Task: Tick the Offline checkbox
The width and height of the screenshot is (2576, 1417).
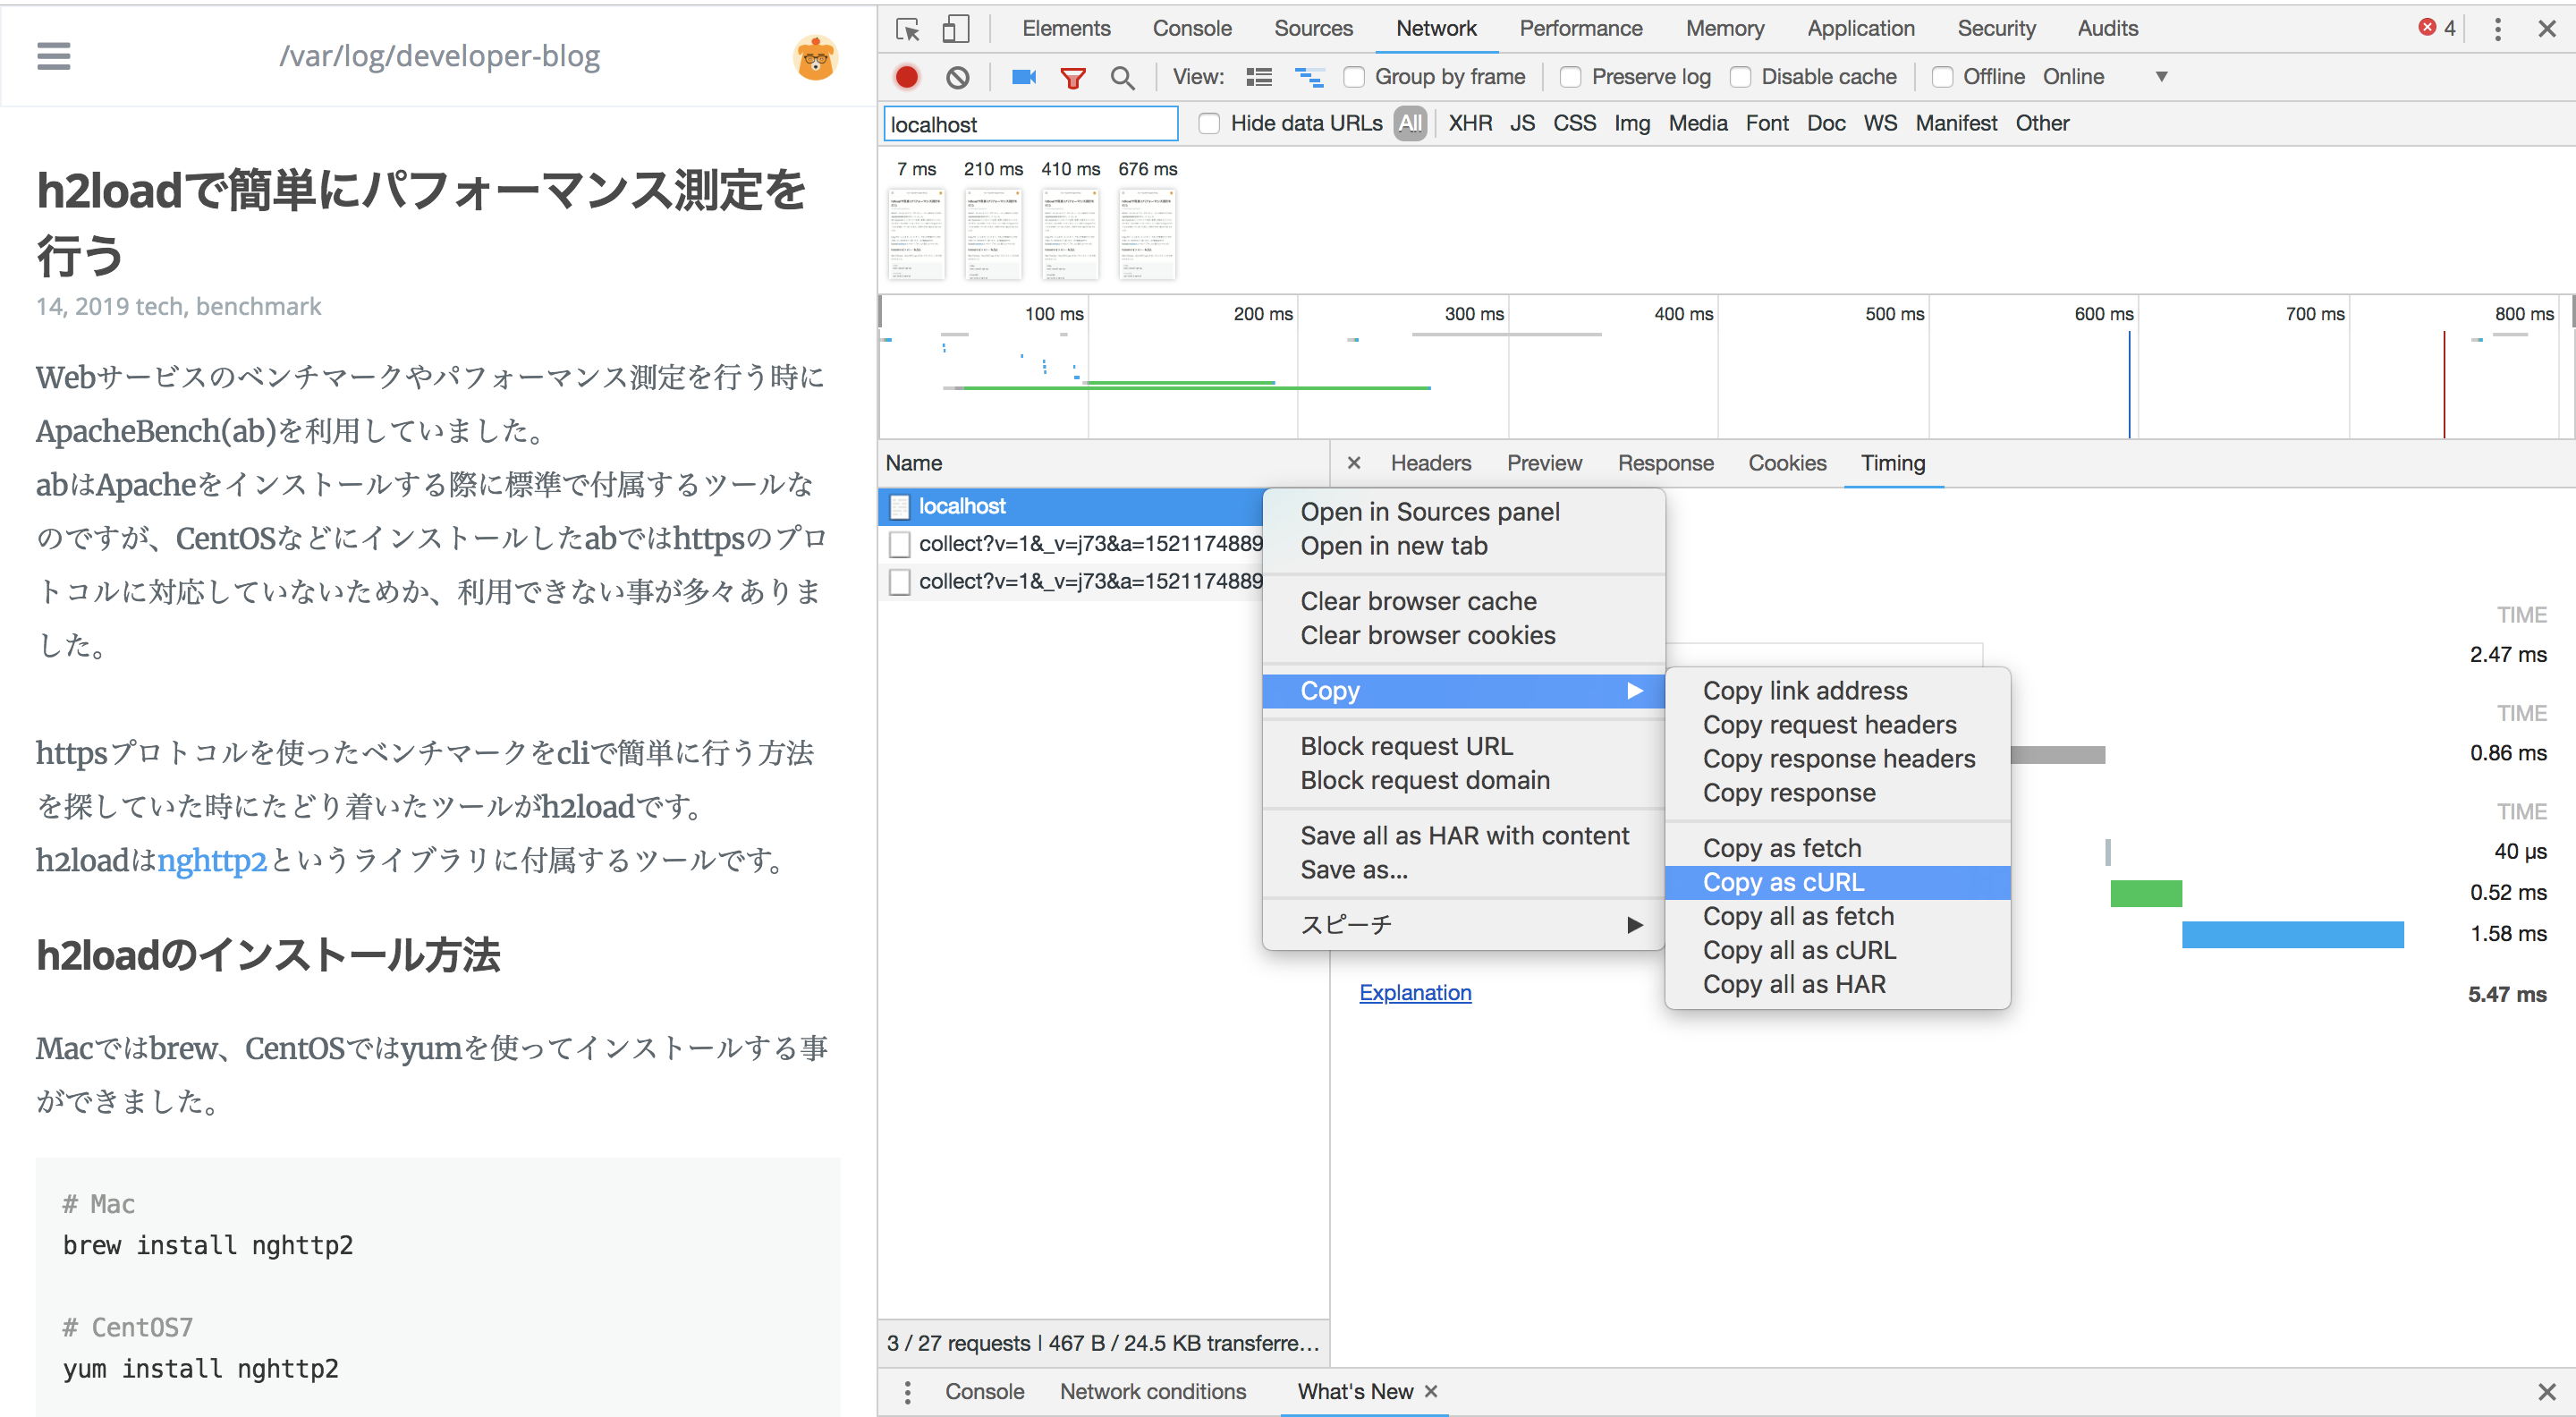Action: coord(1941,77)
